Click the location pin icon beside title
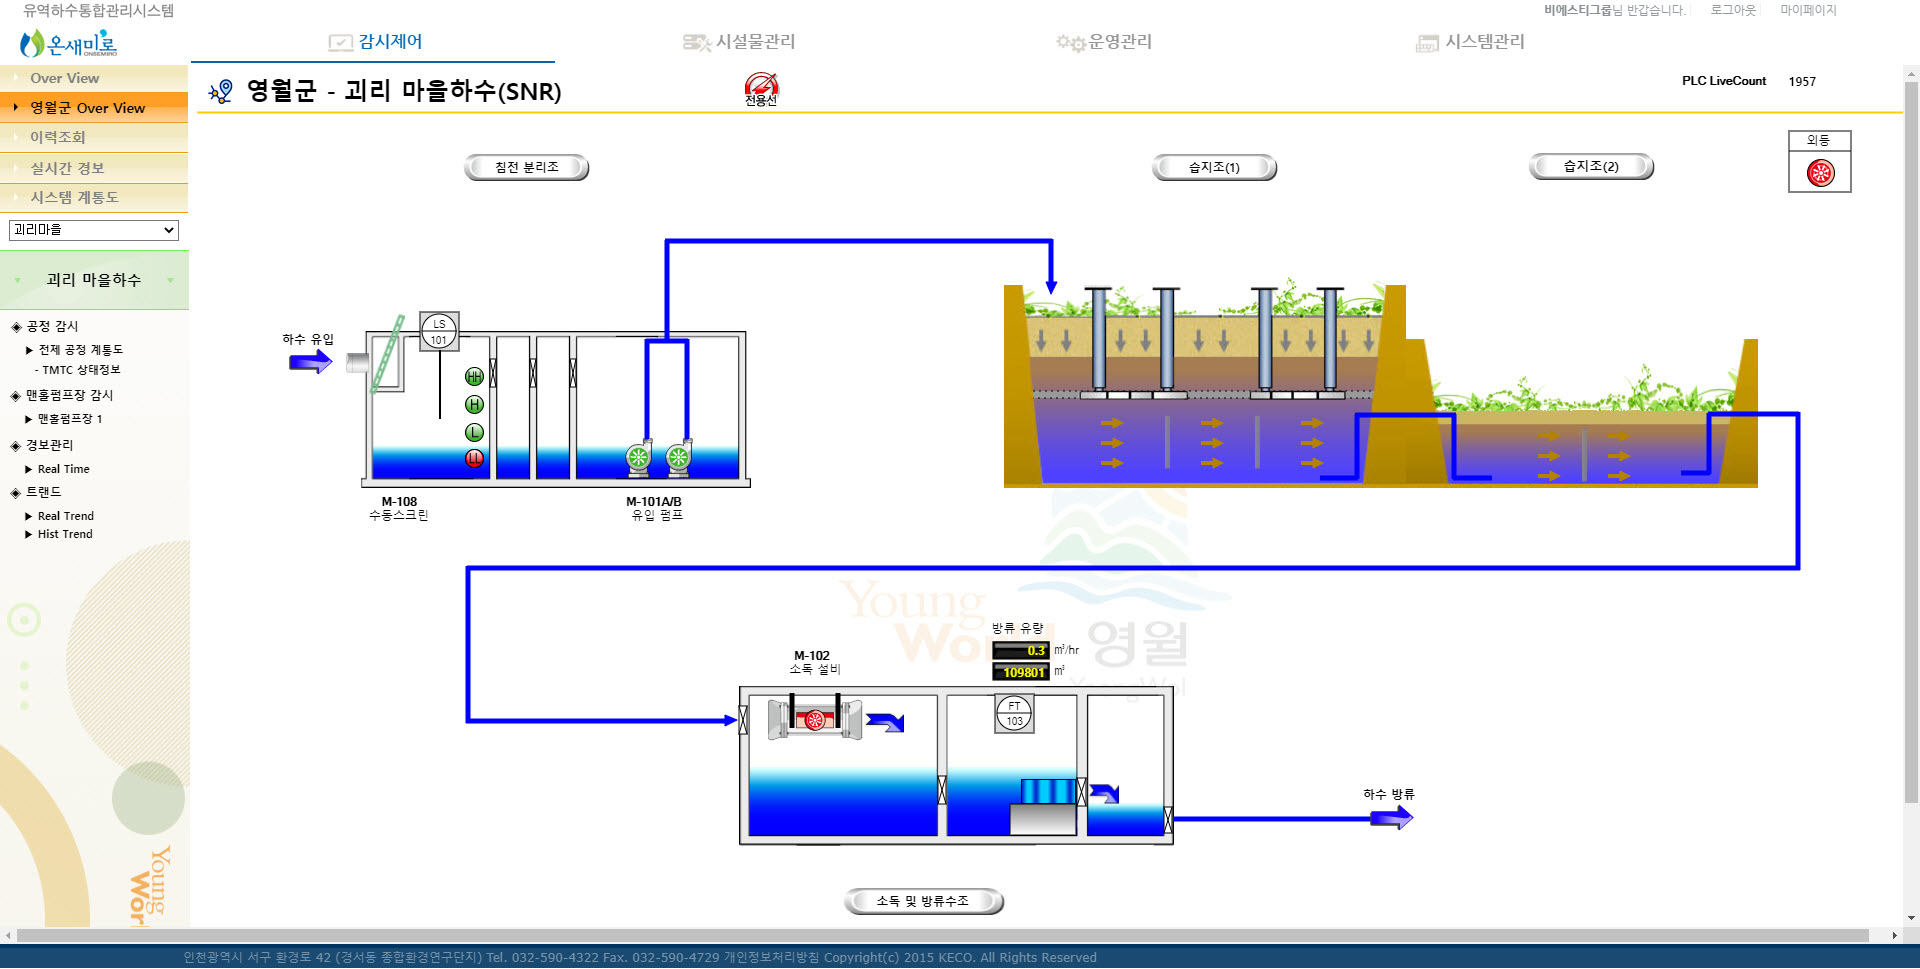 220,92
